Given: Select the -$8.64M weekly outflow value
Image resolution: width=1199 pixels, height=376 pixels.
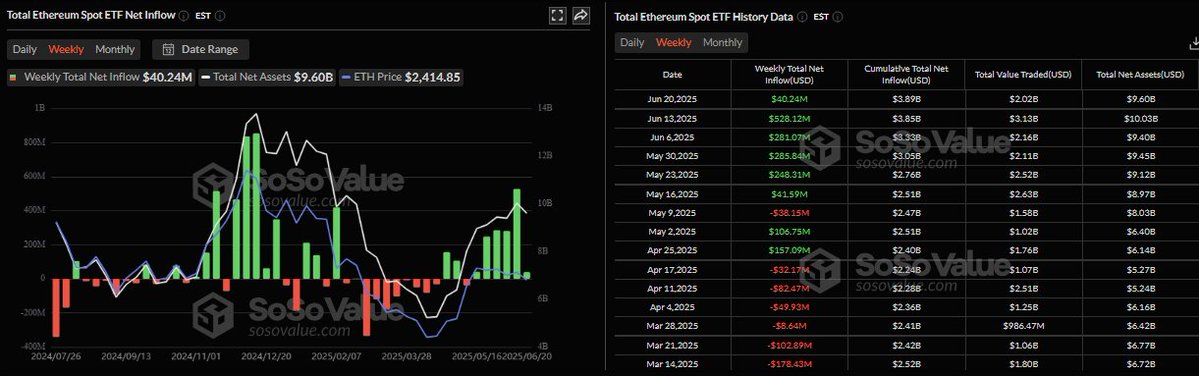Looking at the screenshot, I should click(789, 326).
